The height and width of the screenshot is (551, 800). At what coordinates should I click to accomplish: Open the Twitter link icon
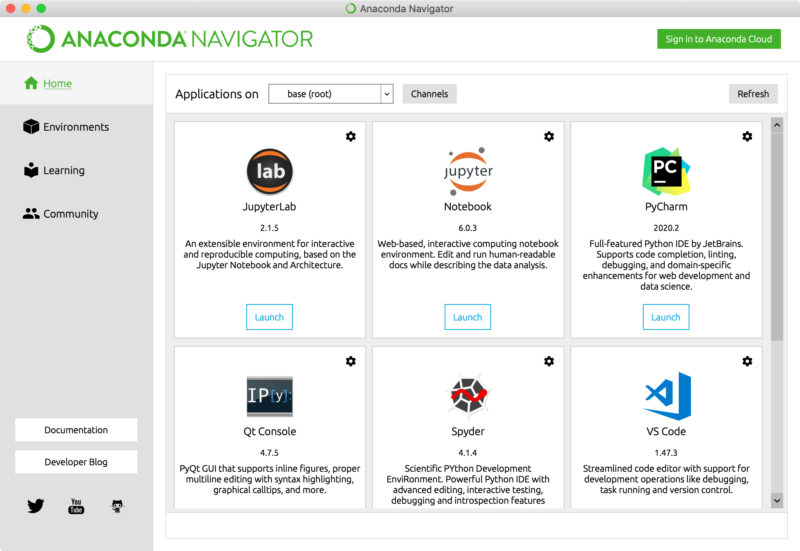coord(36,506)
